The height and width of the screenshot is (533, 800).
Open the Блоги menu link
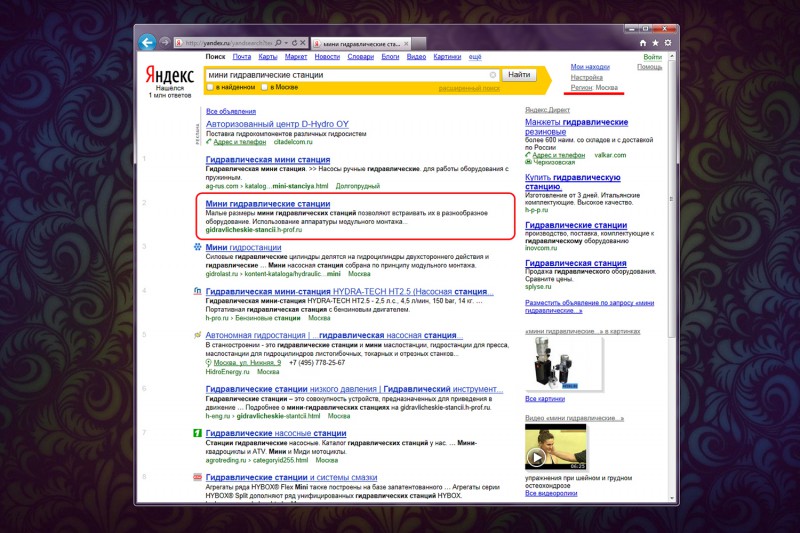[x=390, y=57]
